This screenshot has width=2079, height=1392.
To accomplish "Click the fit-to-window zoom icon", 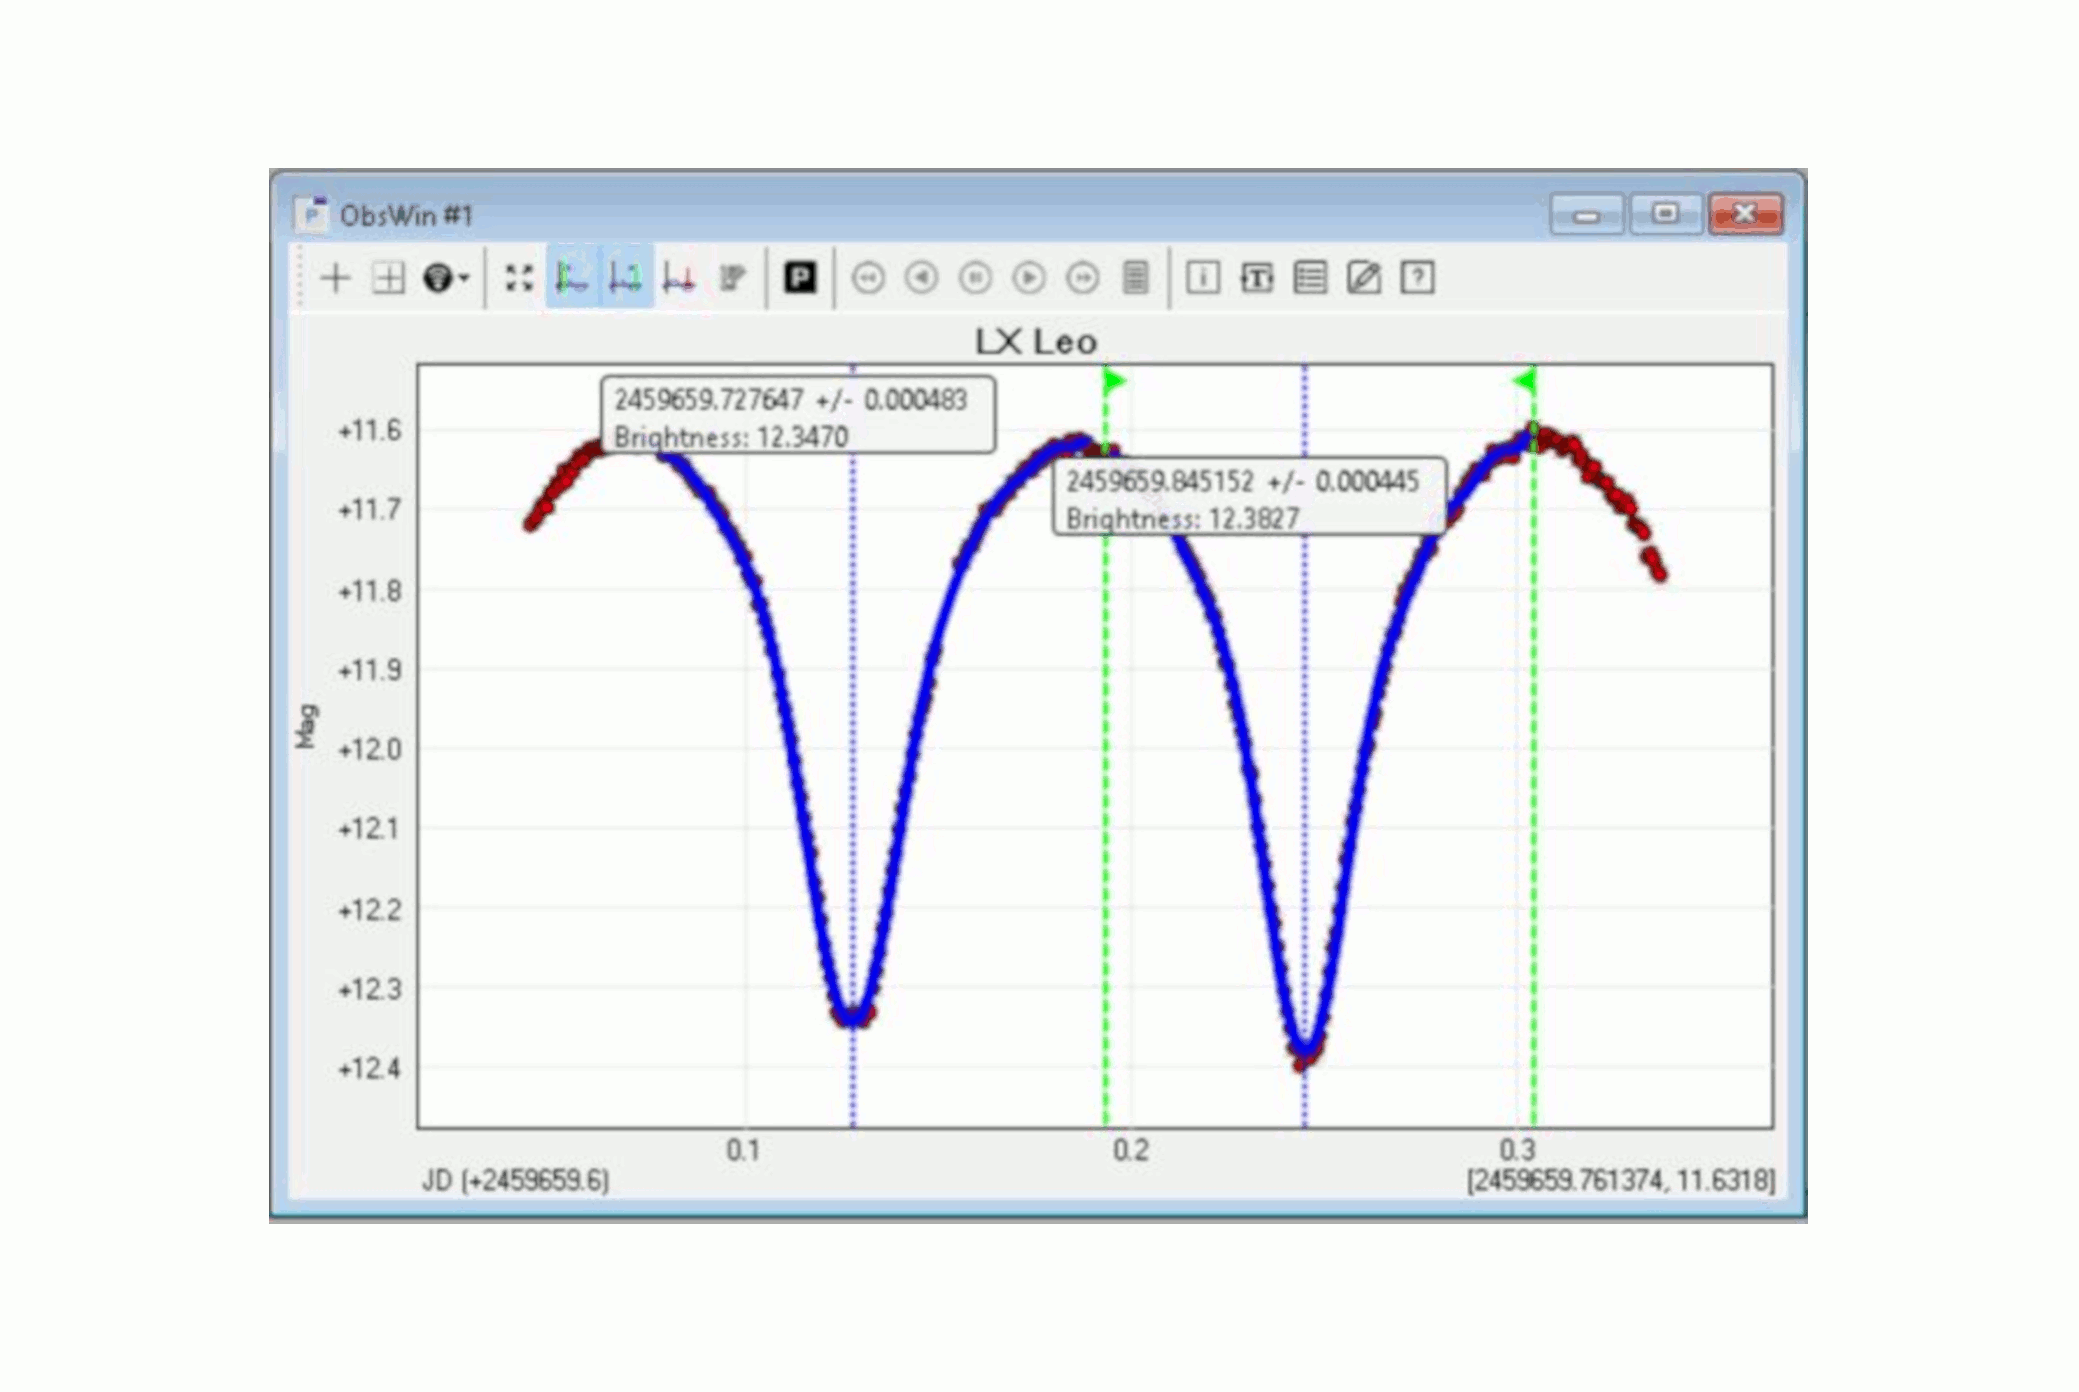I will coord(519,278).
